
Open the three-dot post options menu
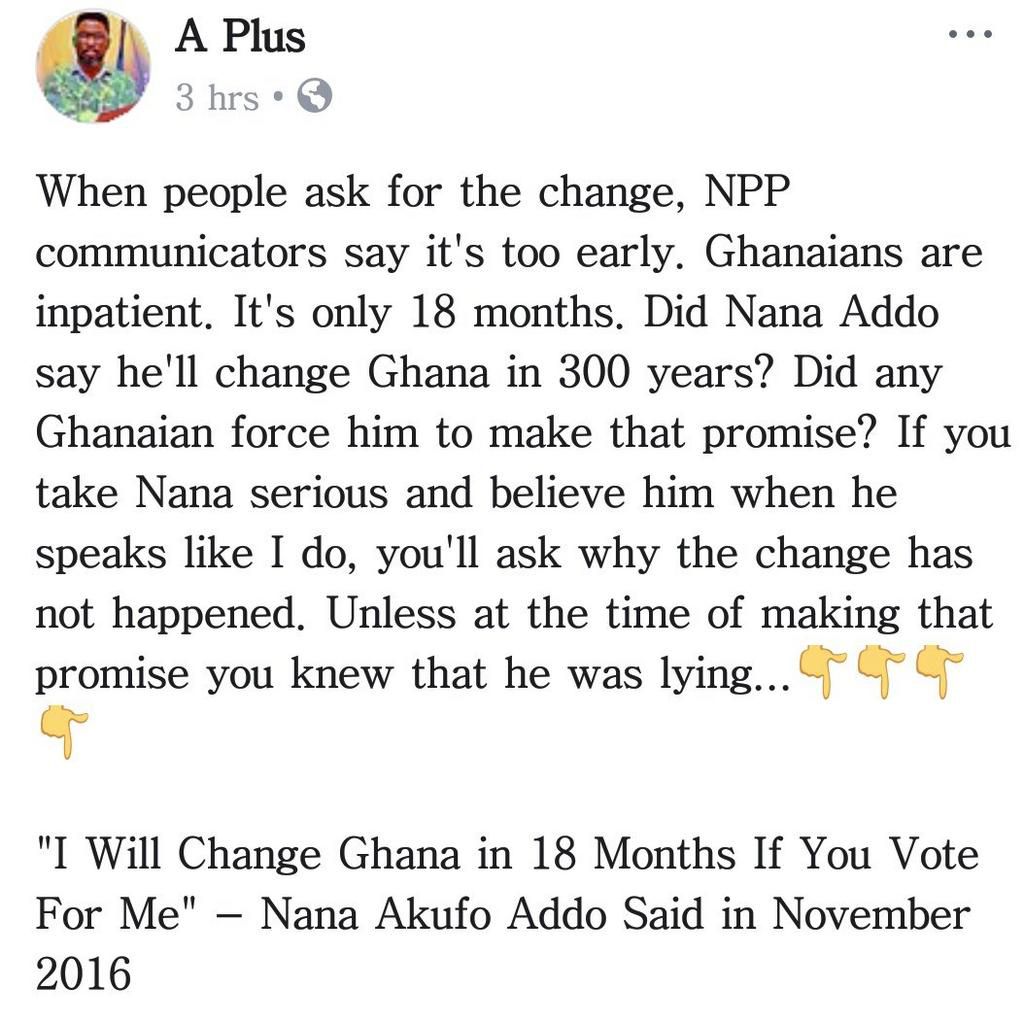(x=970, y=34)
